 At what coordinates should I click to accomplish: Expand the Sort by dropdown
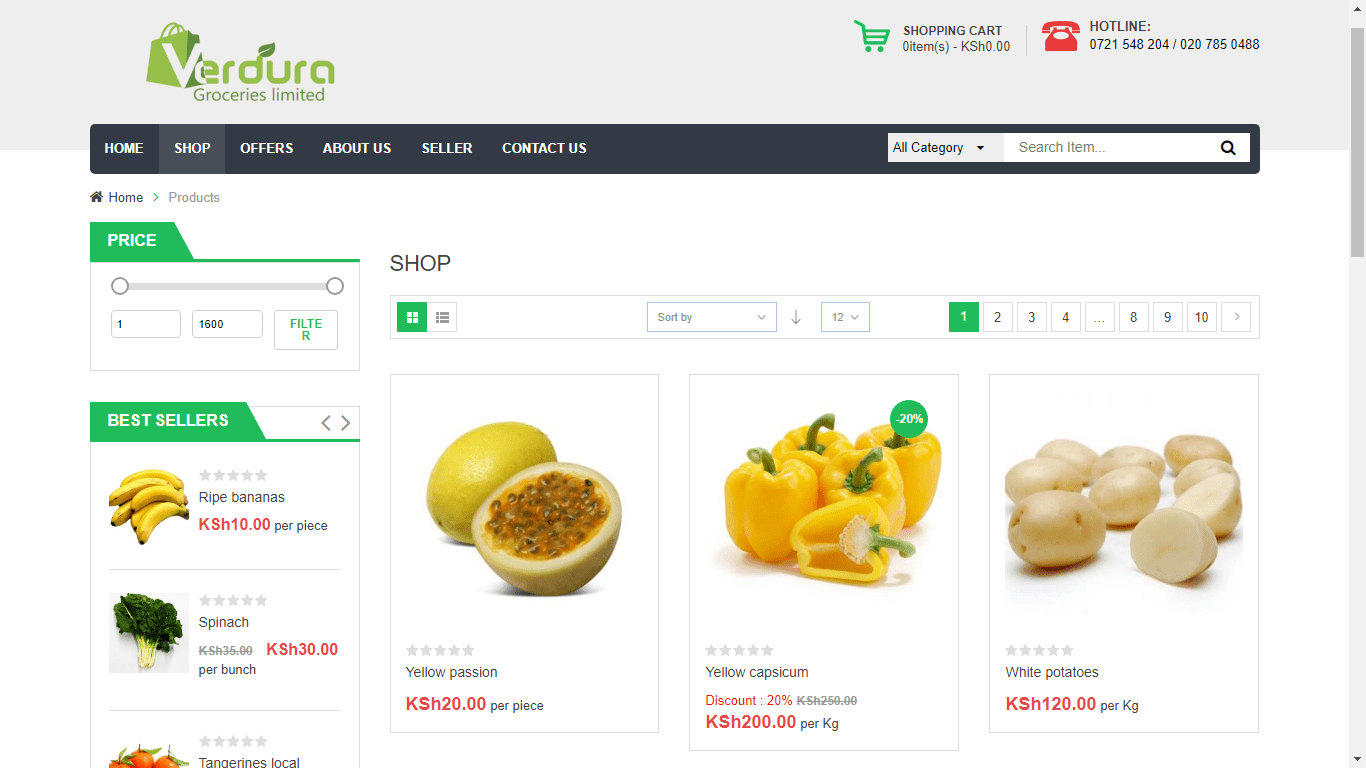pos(712,317)
